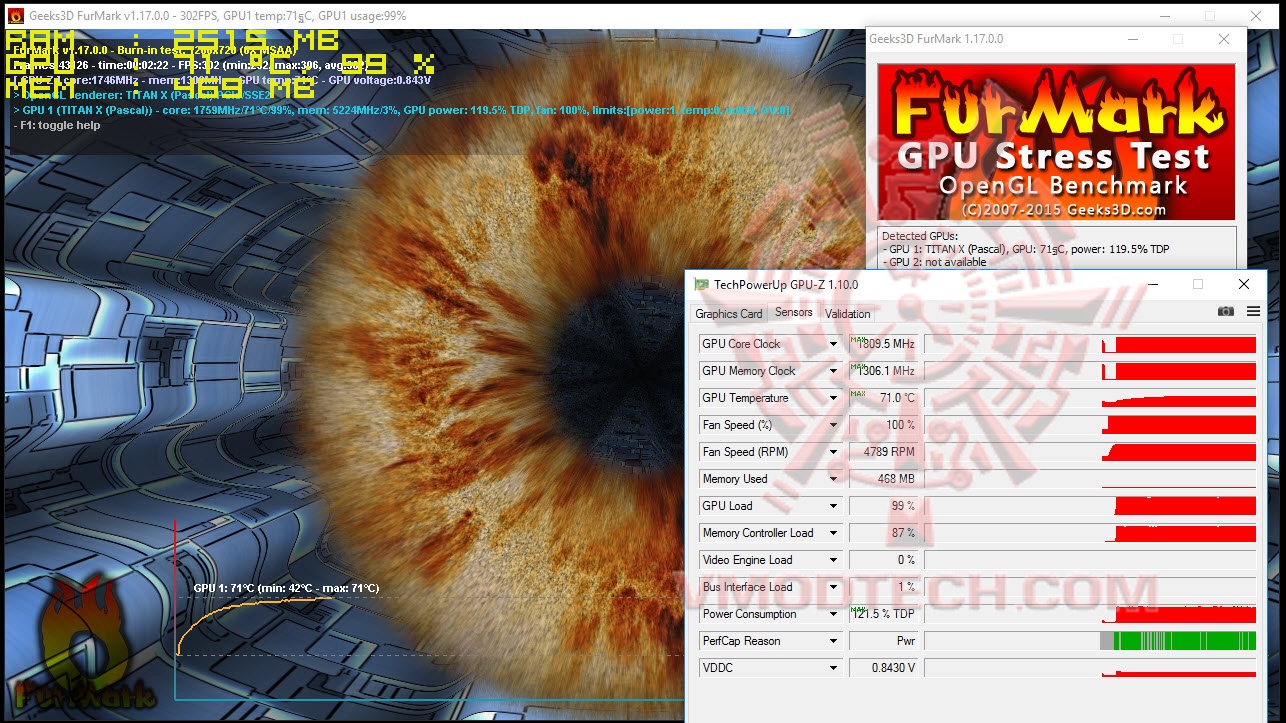Screen dimensions: 1286x723
Task: Open the Memory Controller Load dropdown
Action: [x=833, y=533]
